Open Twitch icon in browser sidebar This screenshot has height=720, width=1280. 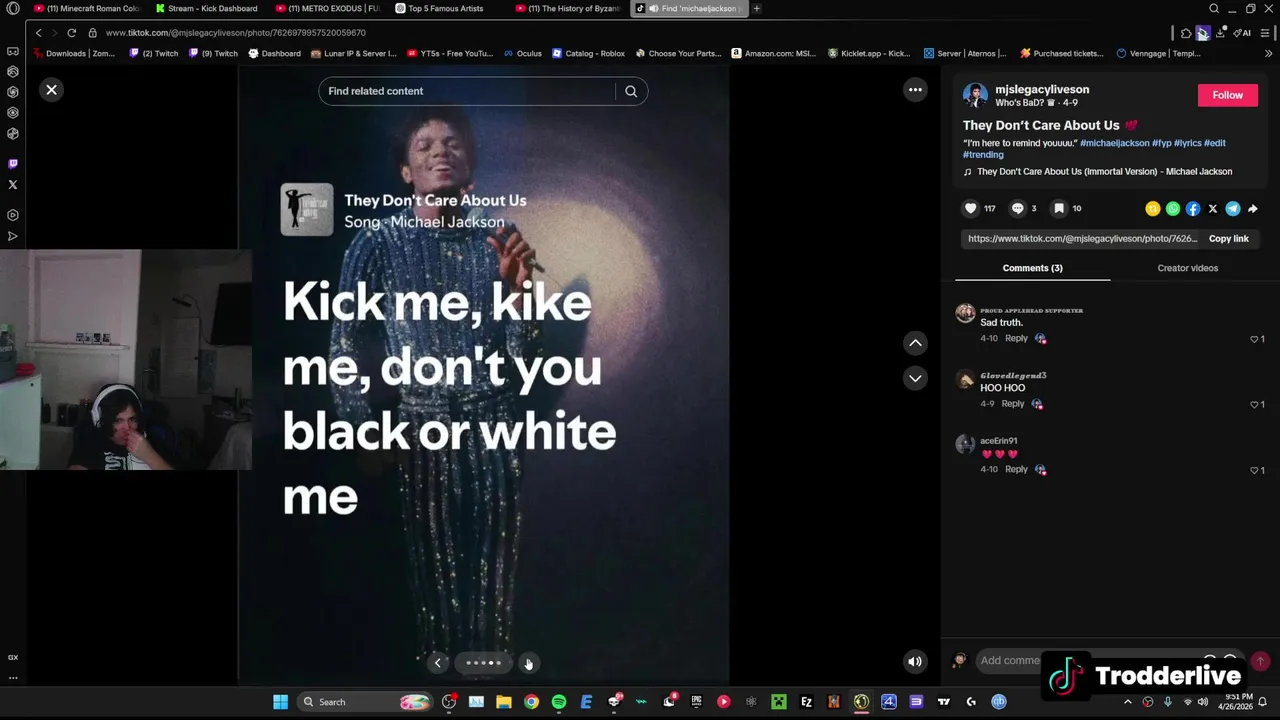[12, 164]
